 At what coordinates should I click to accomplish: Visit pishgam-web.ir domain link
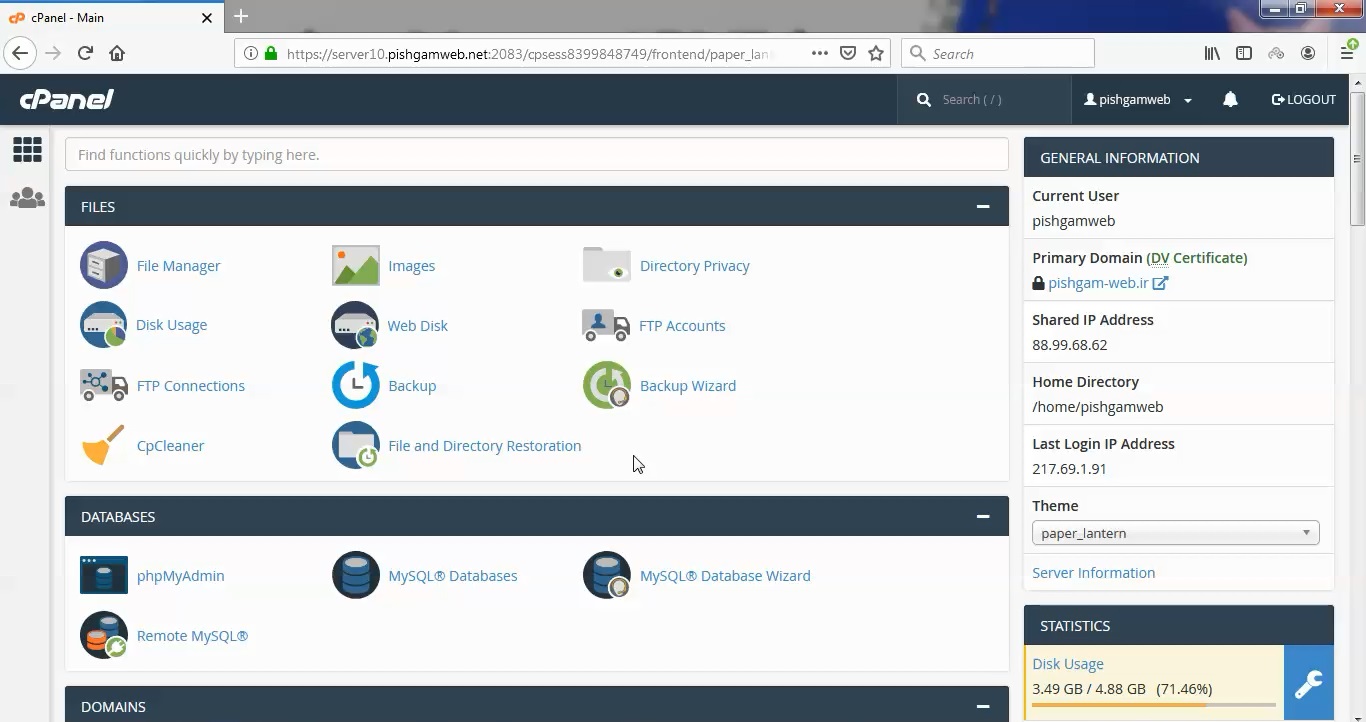coord(1099,282)
